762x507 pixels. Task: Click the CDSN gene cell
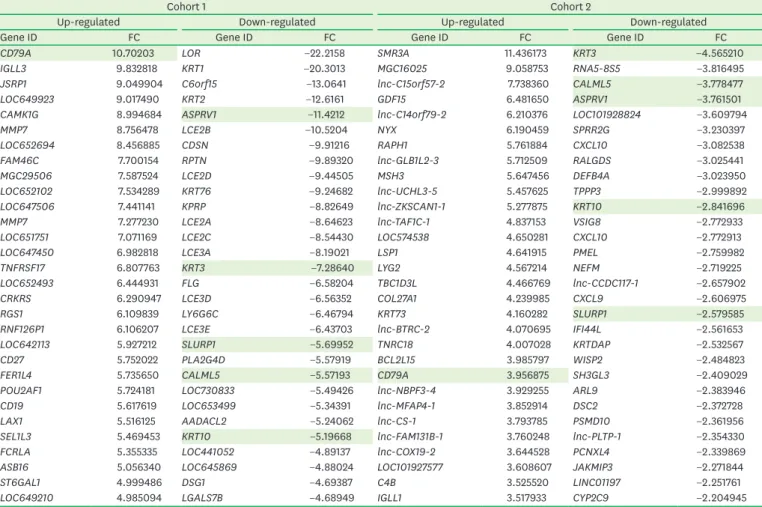coord(195,145)
